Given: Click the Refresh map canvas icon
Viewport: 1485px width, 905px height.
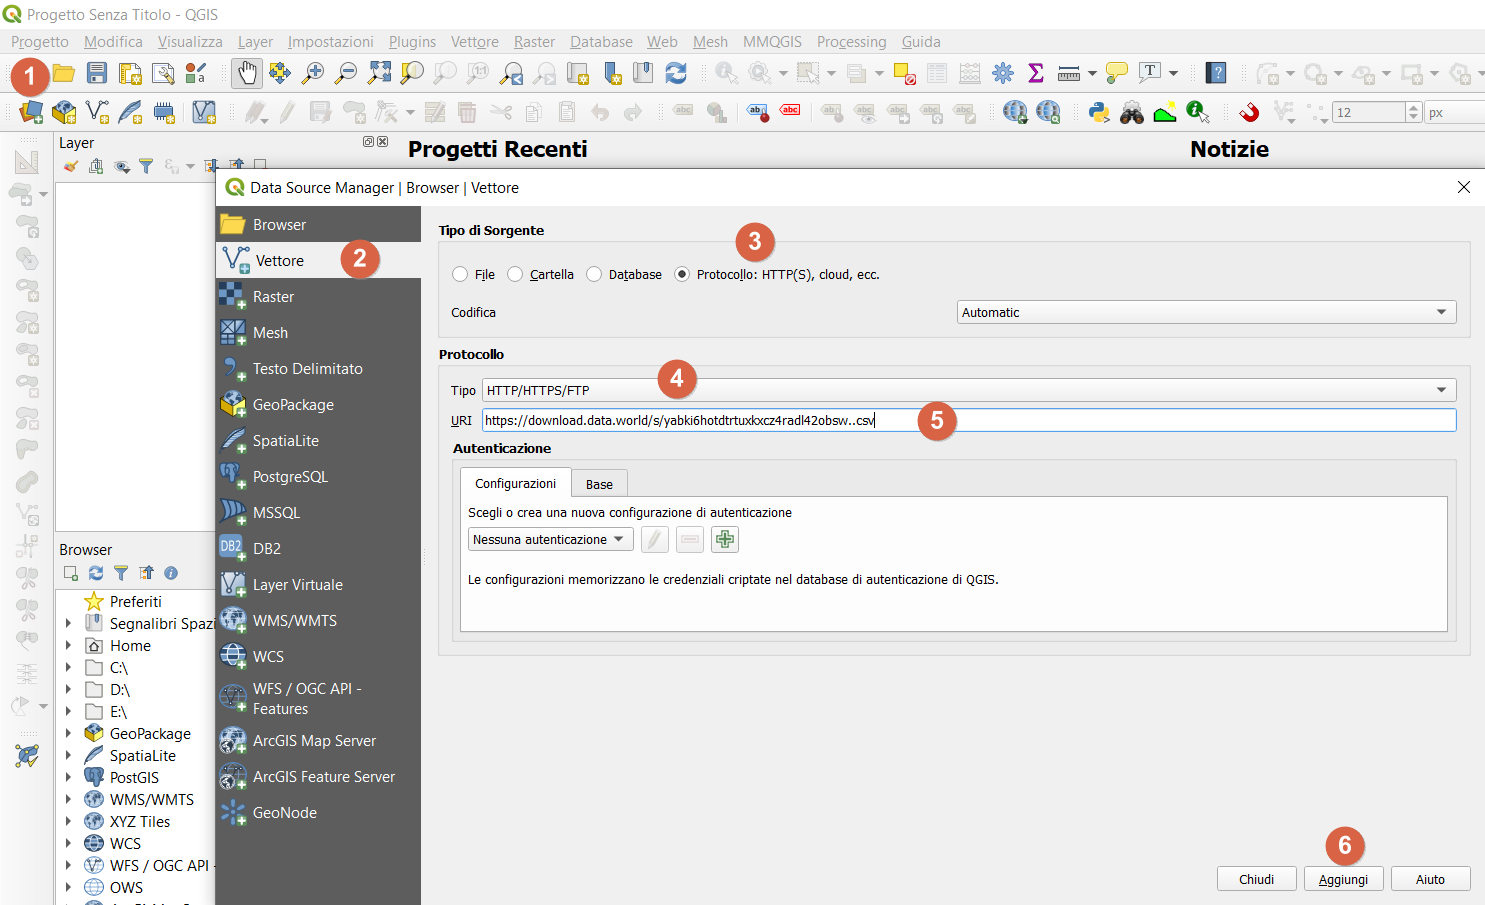Looking at the screenshot, I should (676, 73).
